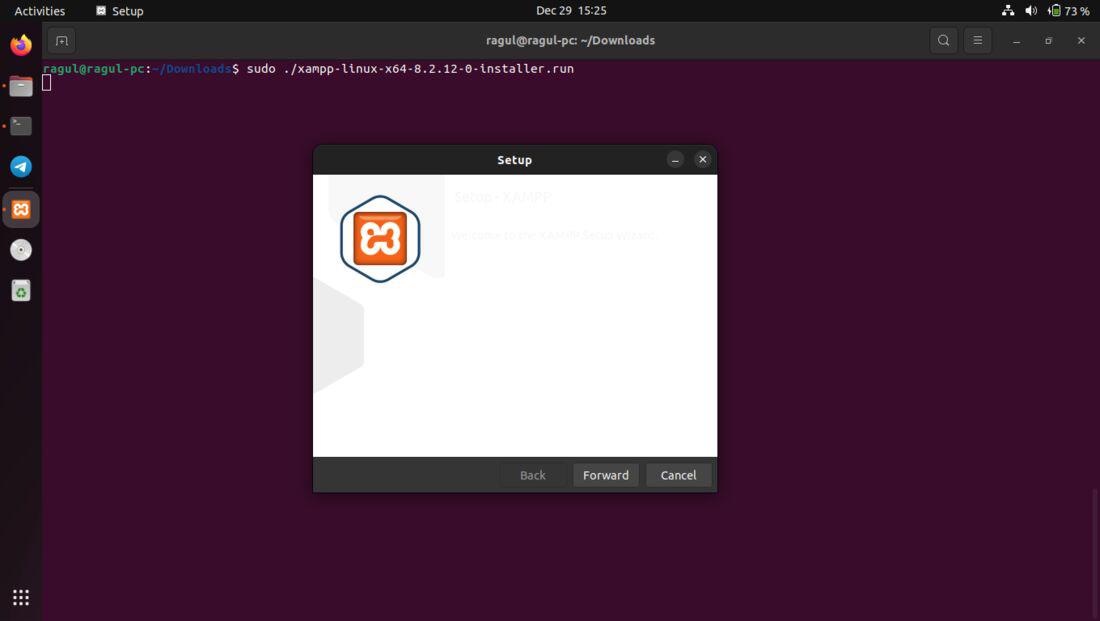Click the network status icon
This screenshot has height=621, width=1100.
point(1008,11)
